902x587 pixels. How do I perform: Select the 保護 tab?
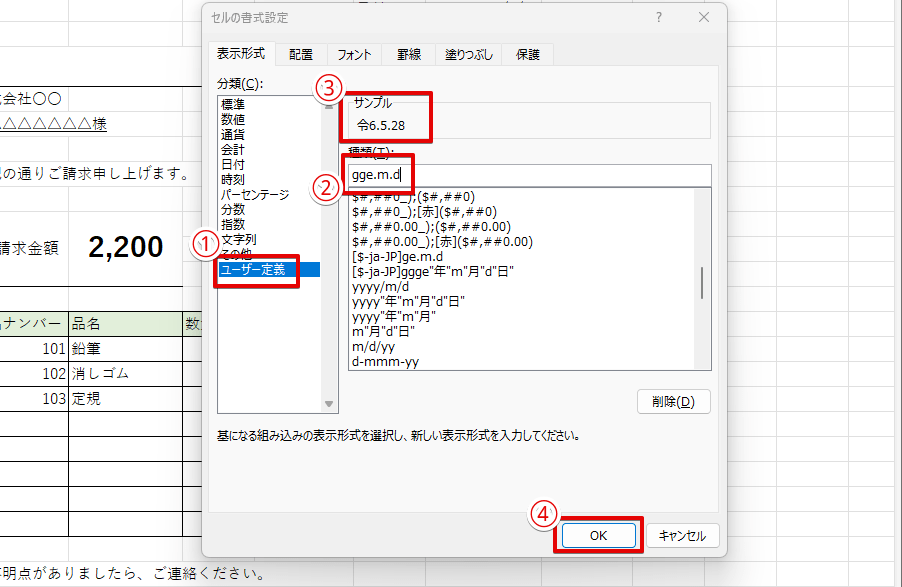(x=528, y=55)
